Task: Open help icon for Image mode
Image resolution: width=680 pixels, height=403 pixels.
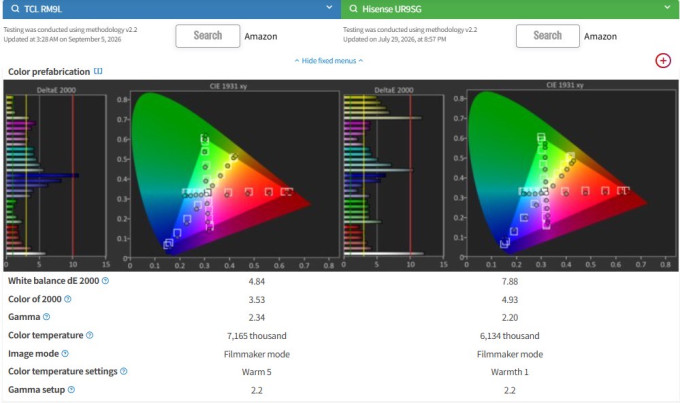Action: (x=65, y=354)
